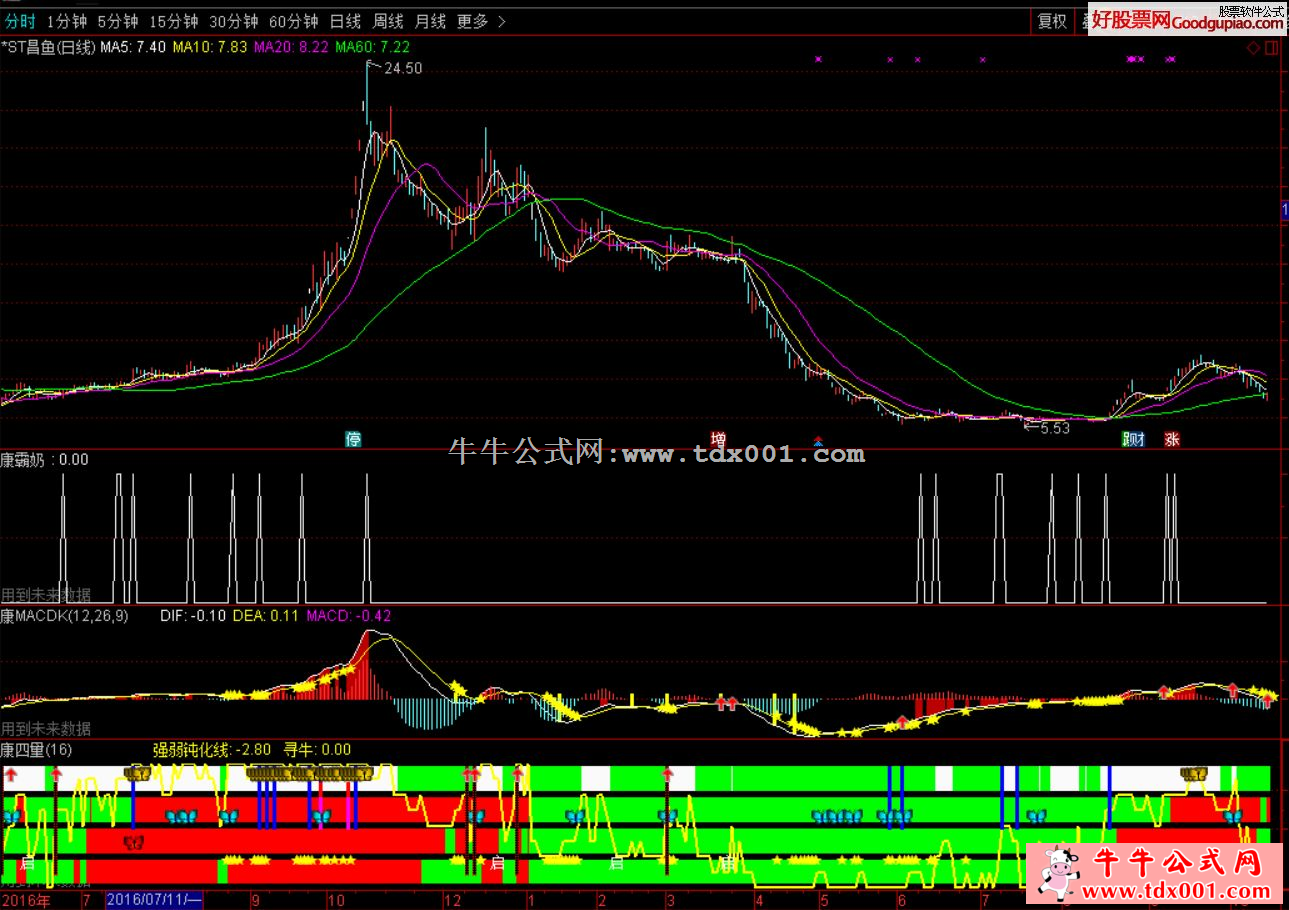Image resolution: width=1289 pixels, height=910 pixels.
Task: Click the red 增 event icon
Action: [x=718, y=439]
